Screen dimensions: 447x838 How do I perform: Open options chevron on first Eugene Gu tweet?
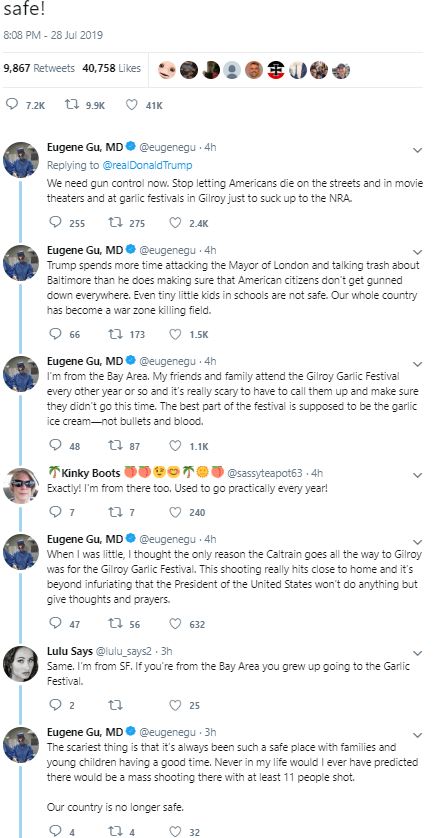(418, 150)
